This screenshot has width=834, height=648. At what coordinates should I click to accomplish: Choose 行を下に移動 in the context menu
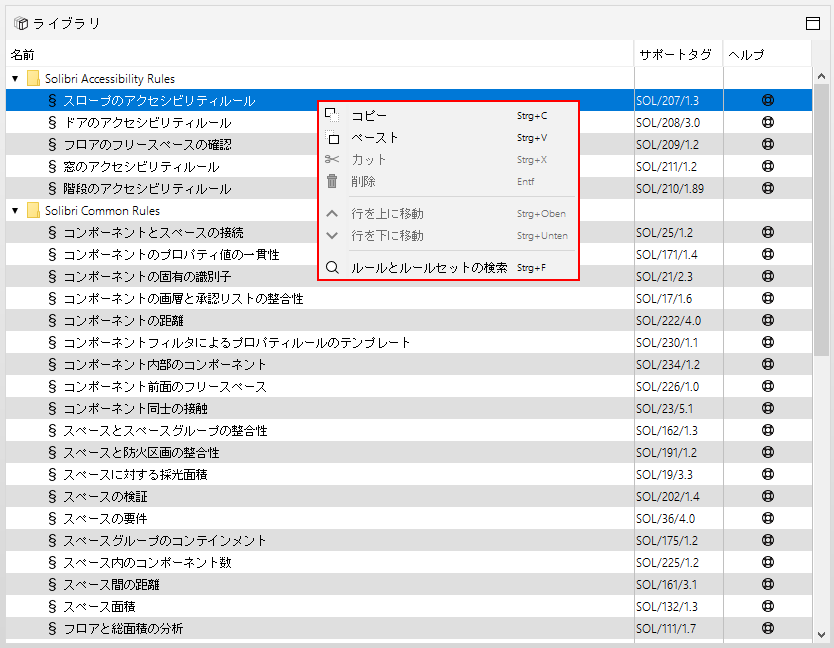click(x=448, y=236)
